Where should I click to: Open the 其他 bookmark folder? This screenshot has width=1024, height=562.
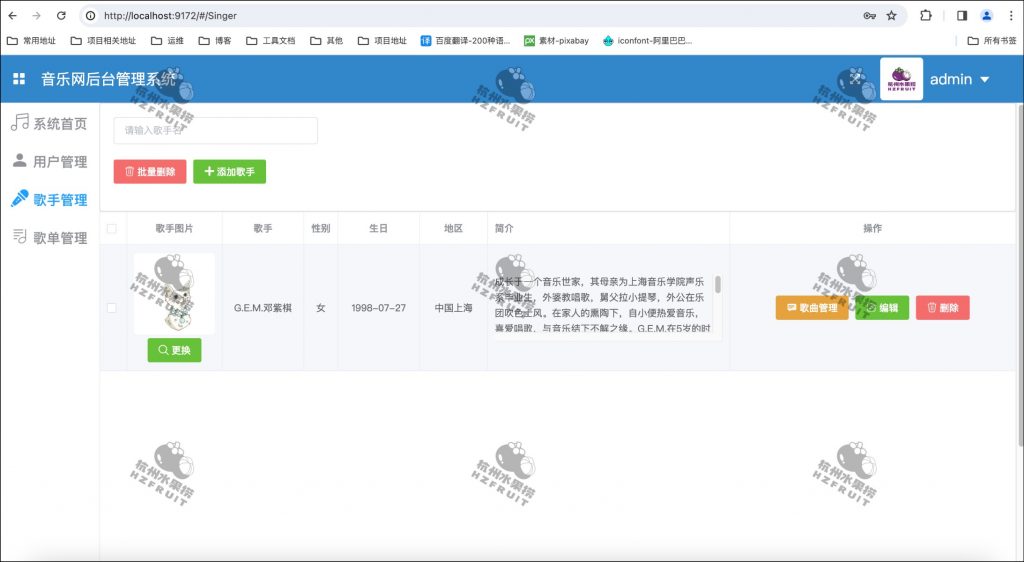327,40
